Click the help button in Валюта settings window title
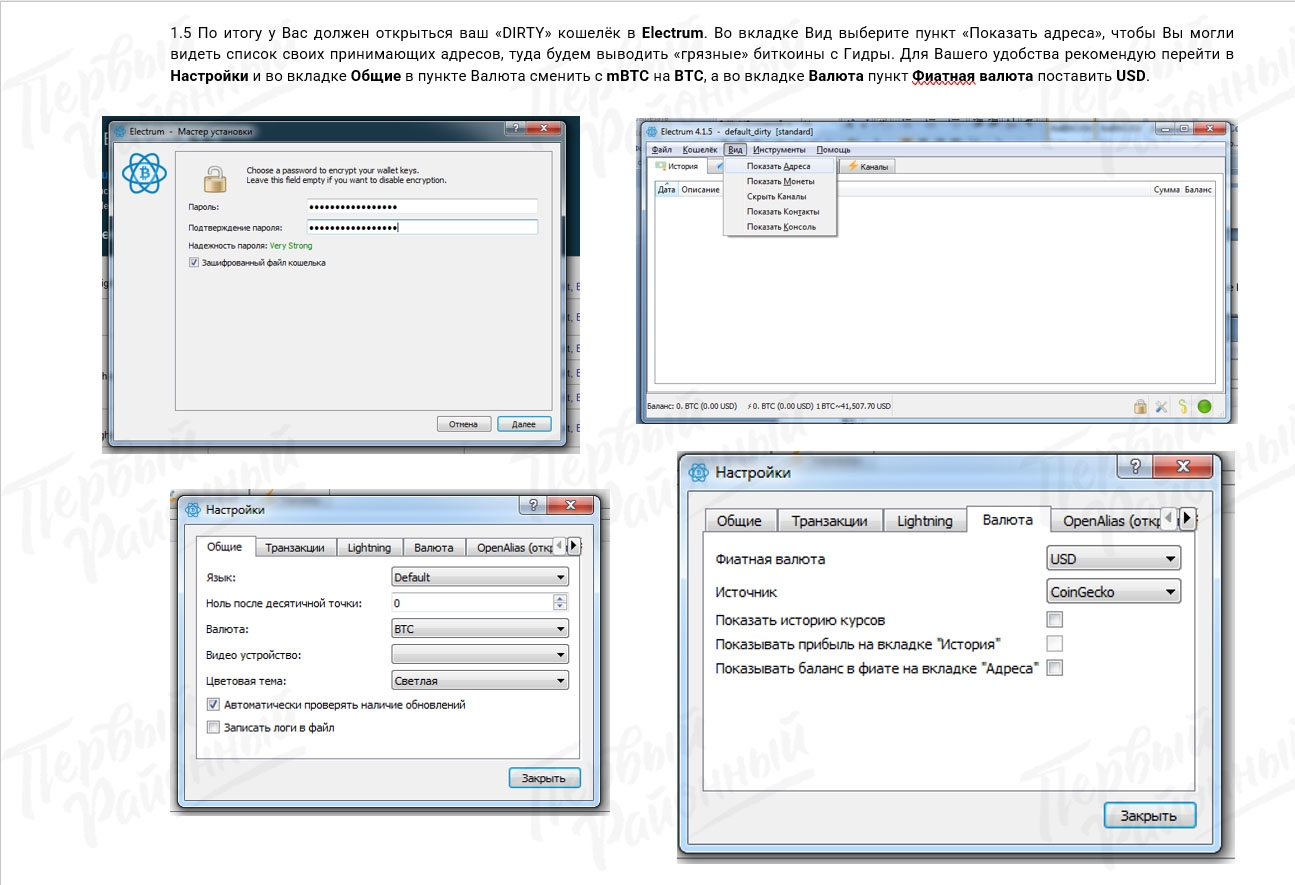The width and height of the screenshot is (1295, 885). (x=1137, y=466)
